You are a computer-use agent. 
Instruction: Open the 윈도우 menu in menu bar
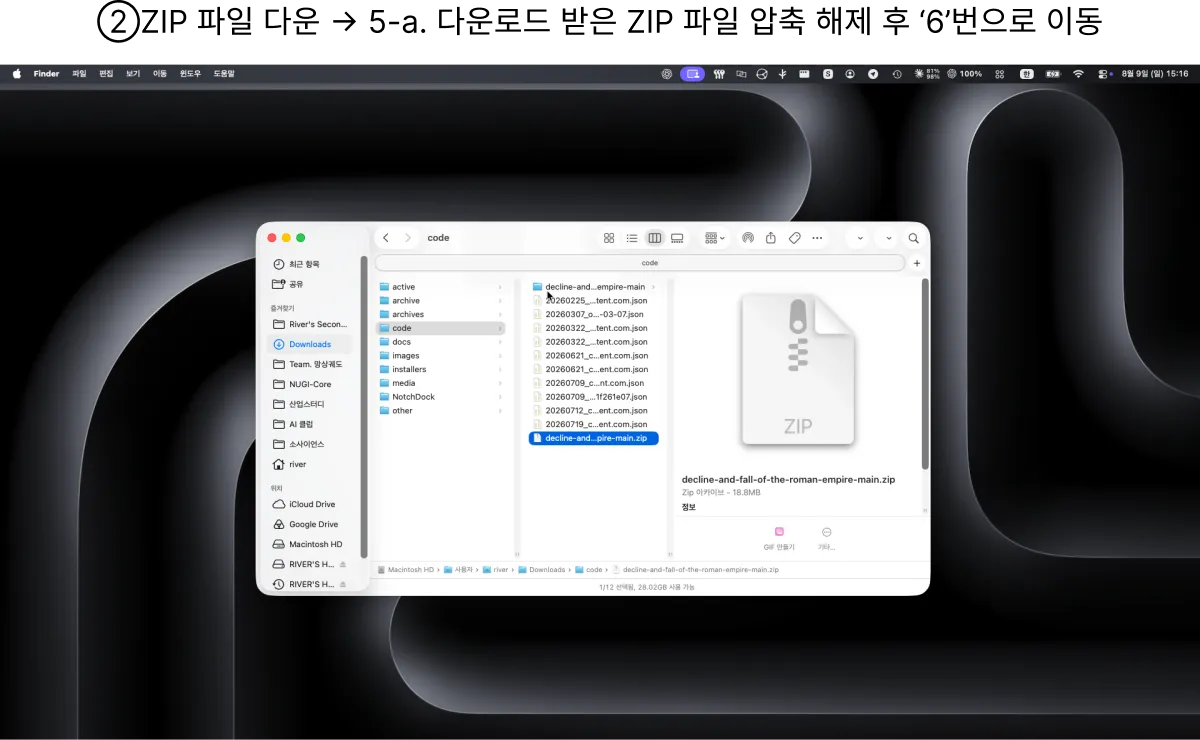pos(190,74)
